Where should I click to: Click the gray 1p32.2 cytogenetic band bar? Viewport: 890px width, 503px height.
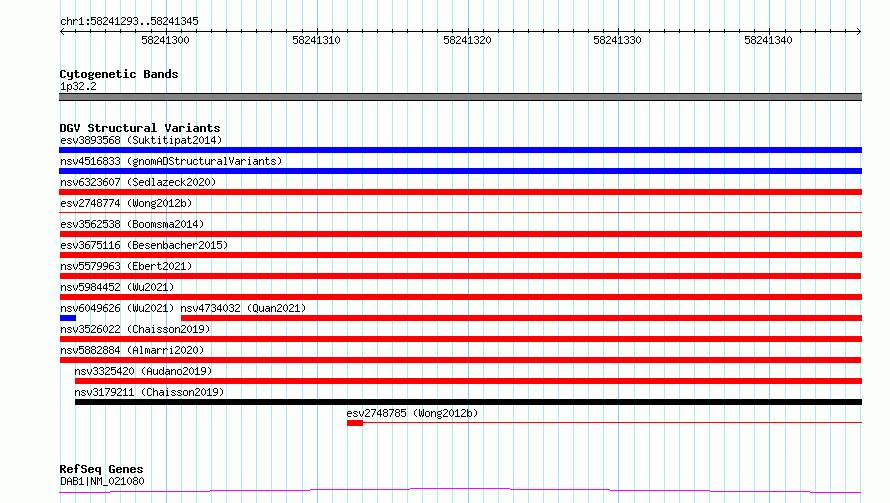(x=460, y=97)
